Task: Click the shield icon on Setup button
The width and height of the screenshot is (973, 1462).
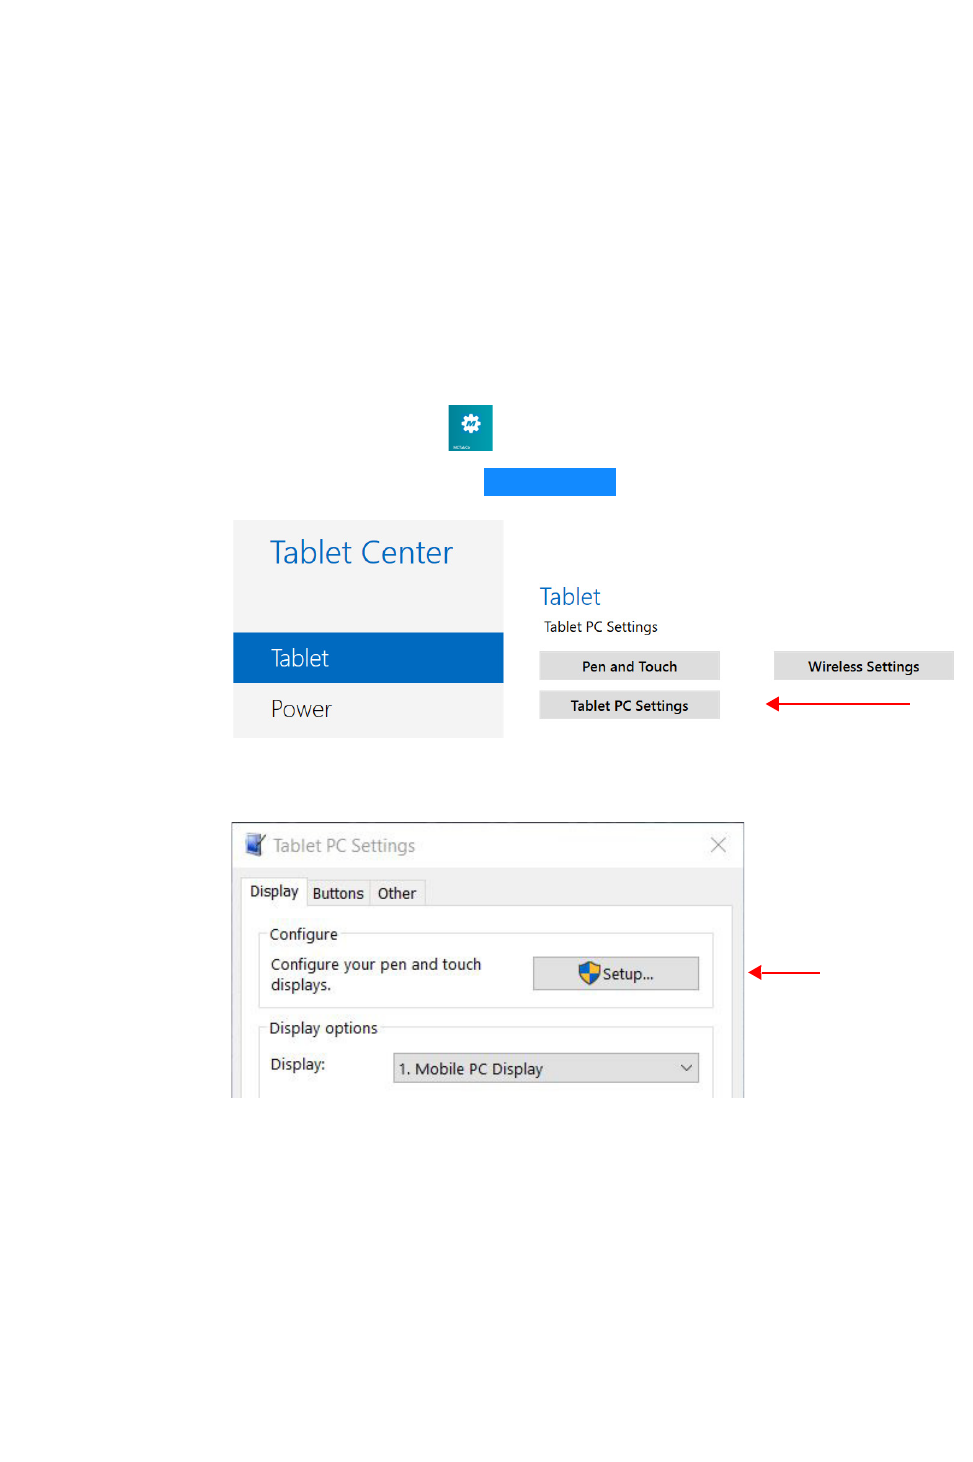Action: (x=589, y=973)
